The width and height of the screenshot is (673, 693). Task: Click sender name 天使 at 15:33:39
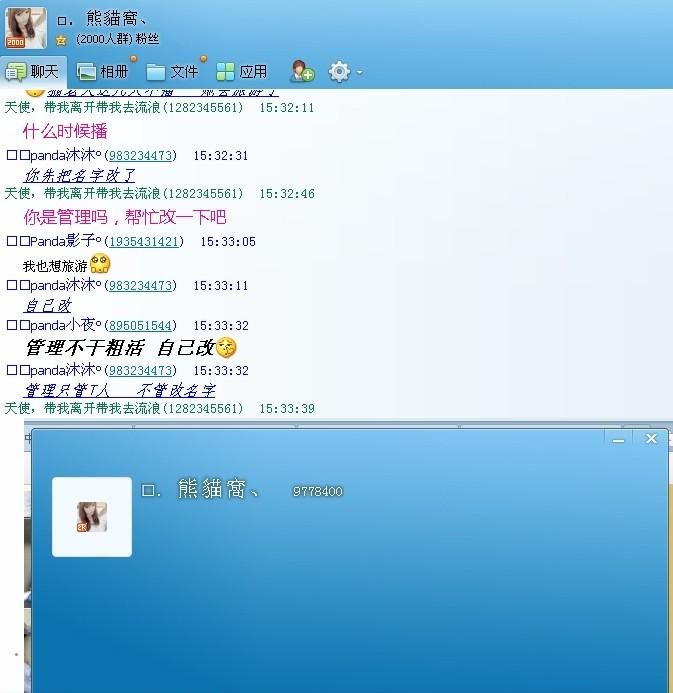tap(84, 408)
